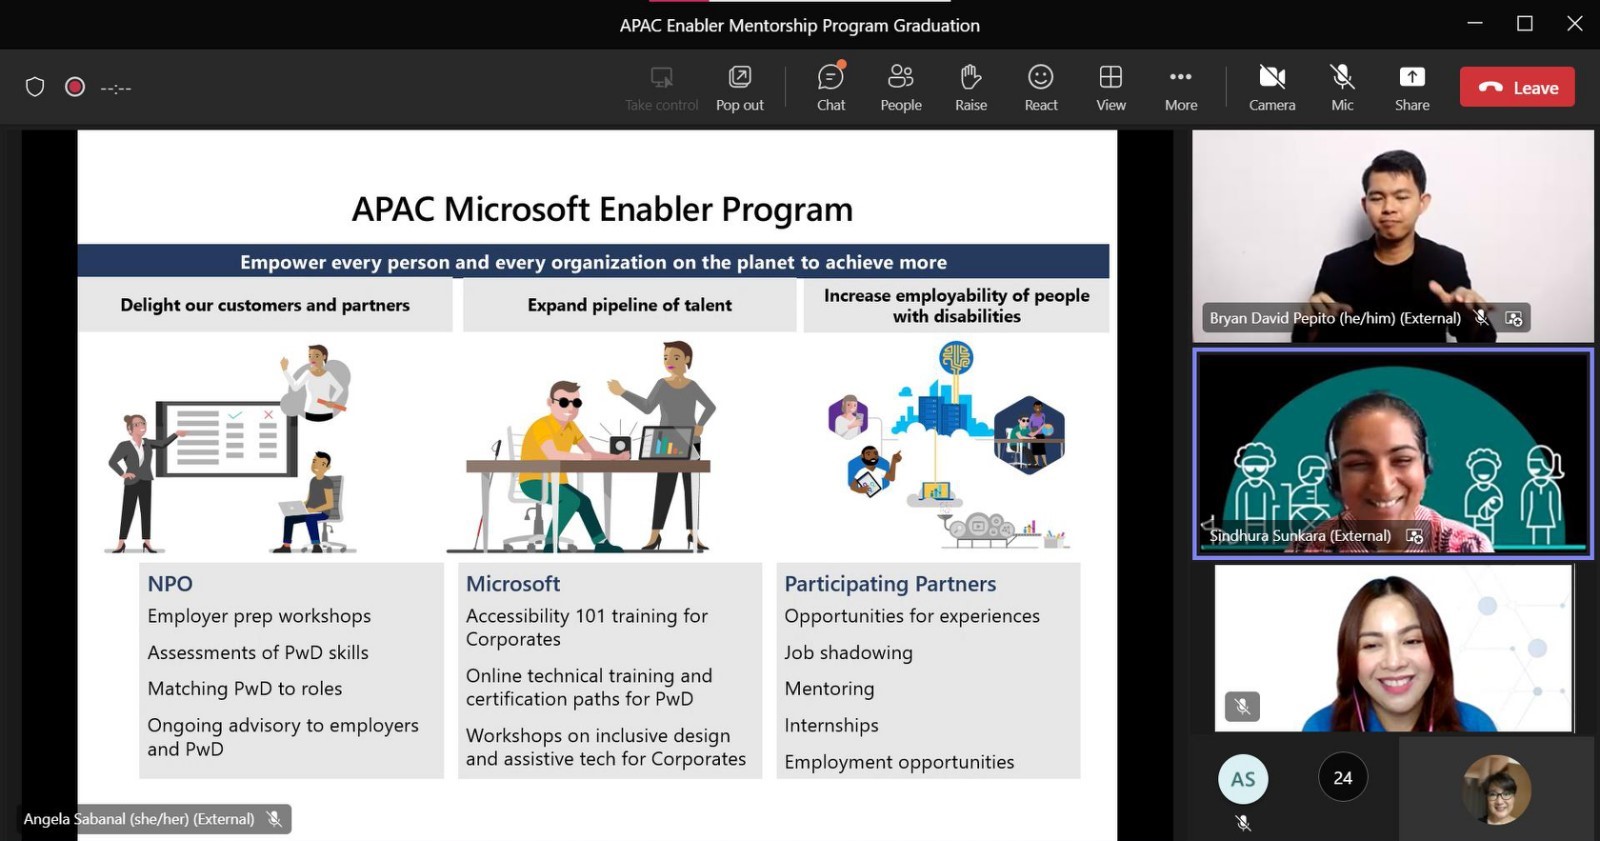Image resolution: width=1600 pixels, height=841 pixels.
Task: Click the muted mic badge on third video
Action: (1242, 707)
